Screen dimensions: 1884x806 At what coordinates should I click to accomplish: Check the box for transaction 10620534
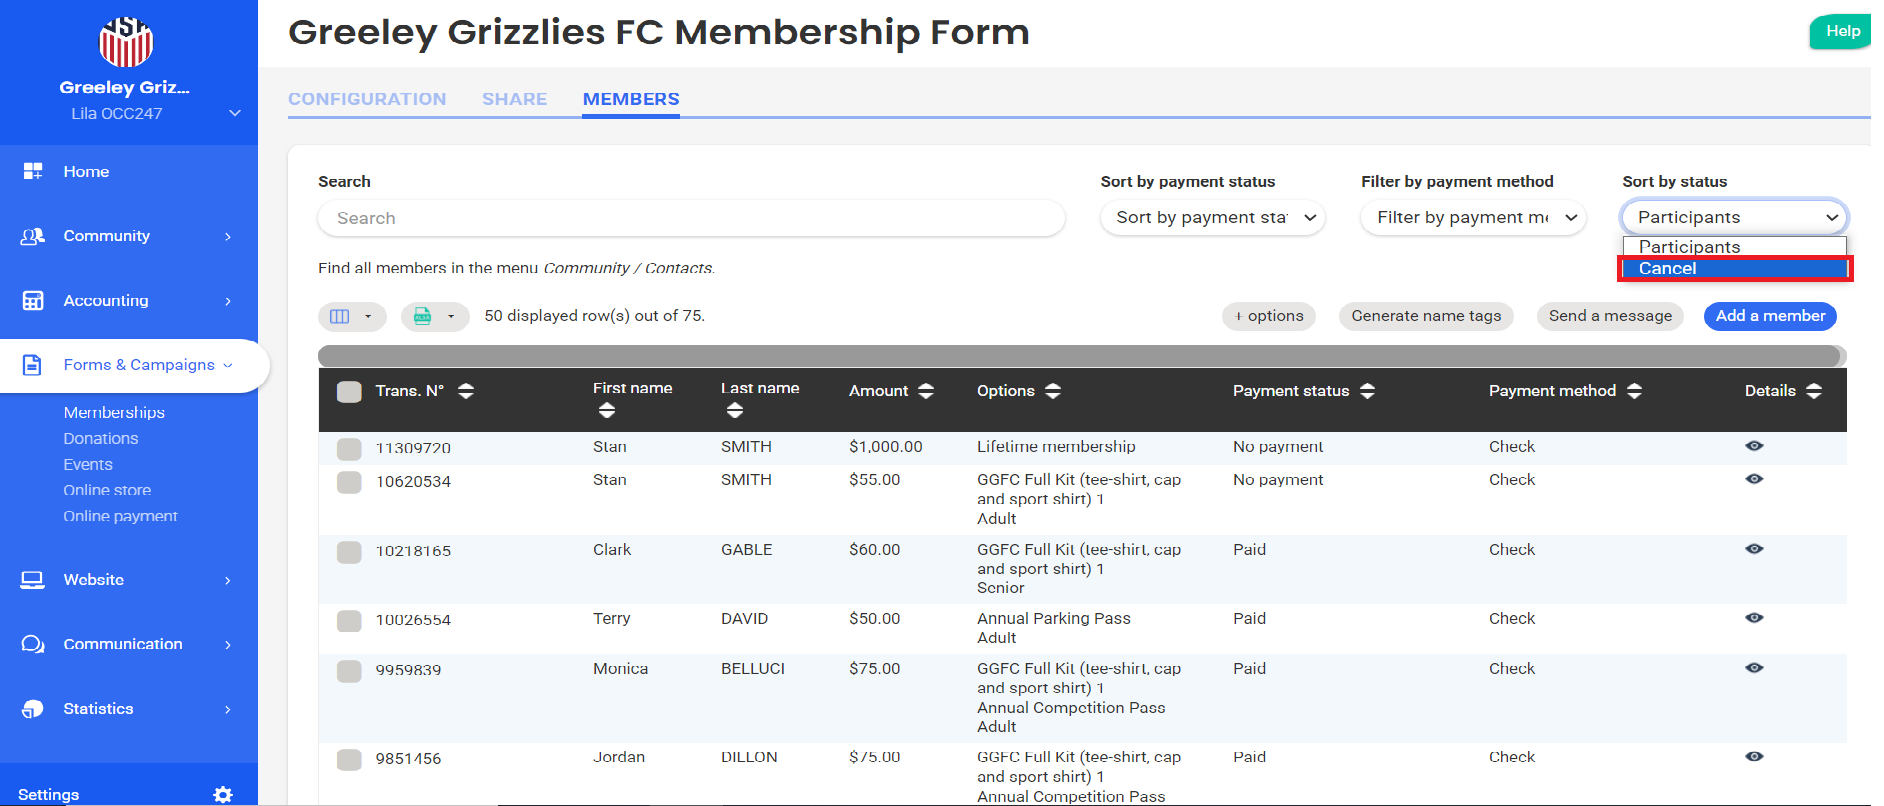(x=349, y=482)
